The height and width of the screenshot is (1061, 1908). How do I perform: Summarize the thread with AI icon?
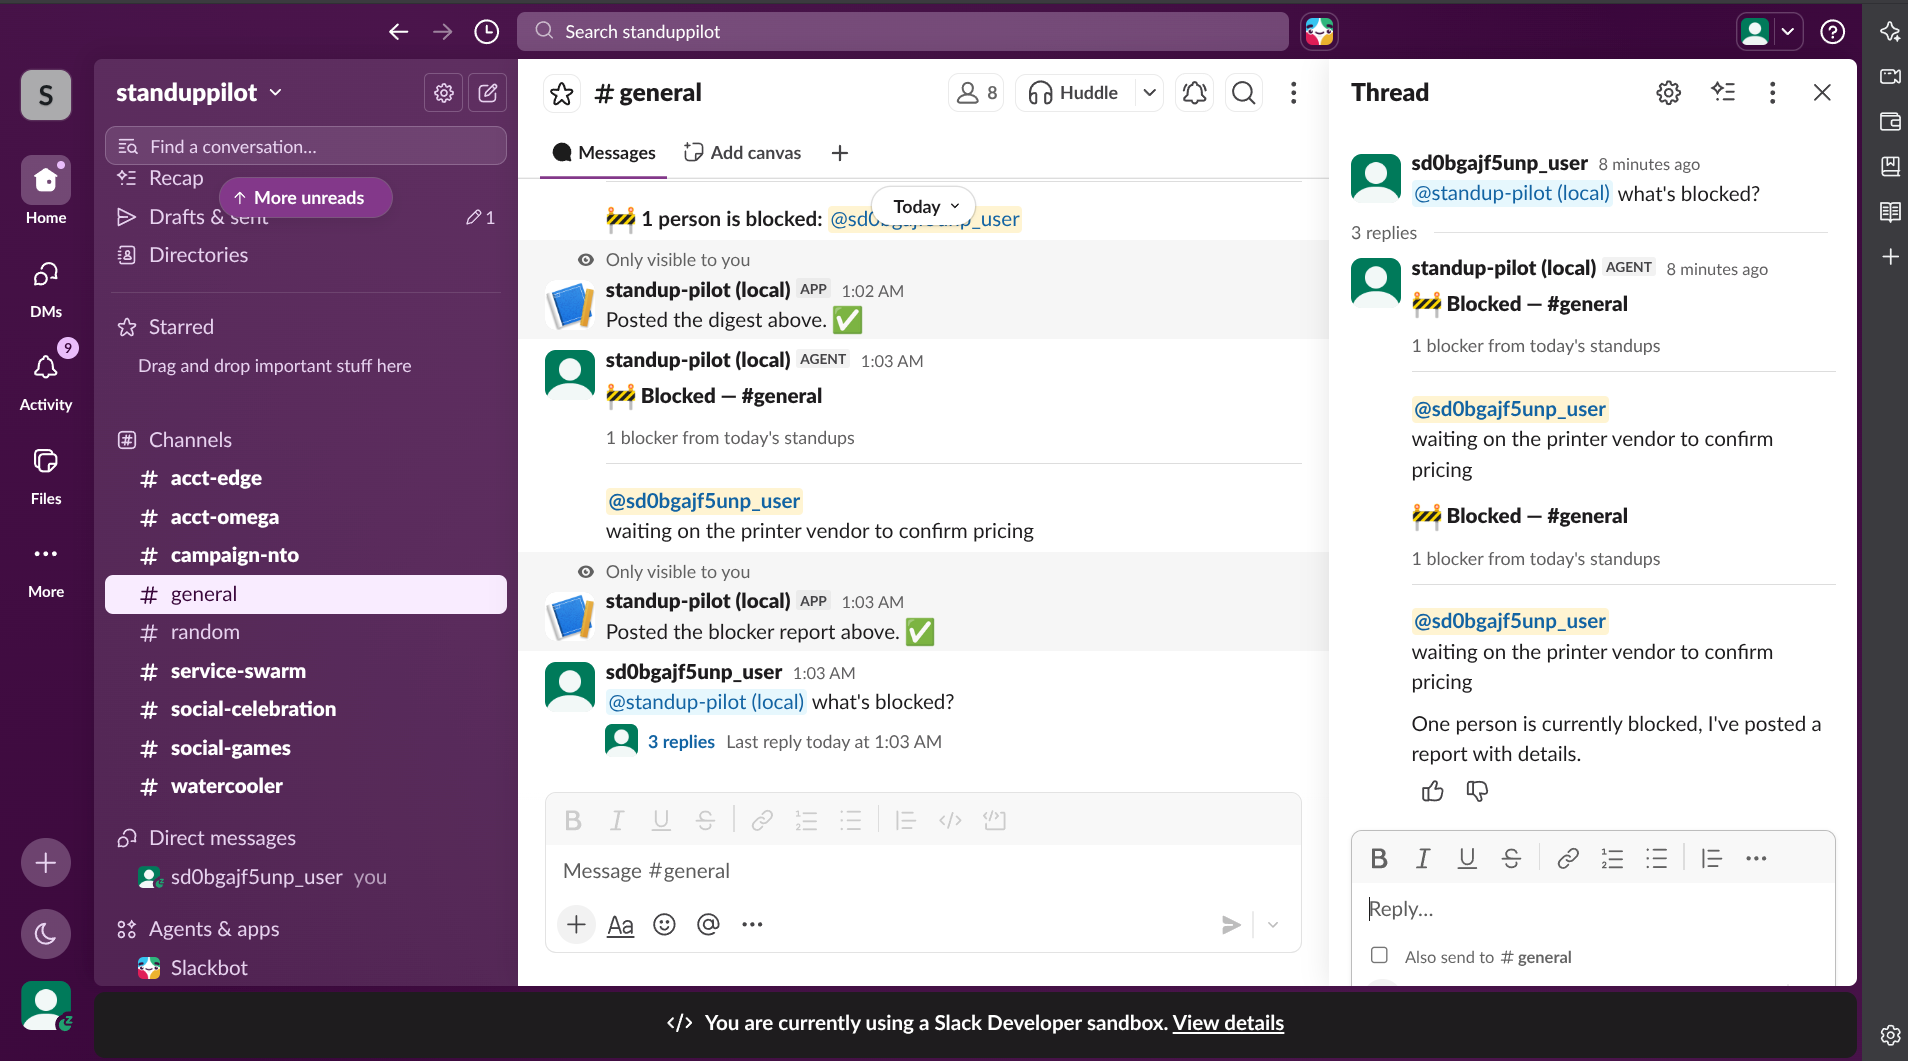click(1723, 93)
